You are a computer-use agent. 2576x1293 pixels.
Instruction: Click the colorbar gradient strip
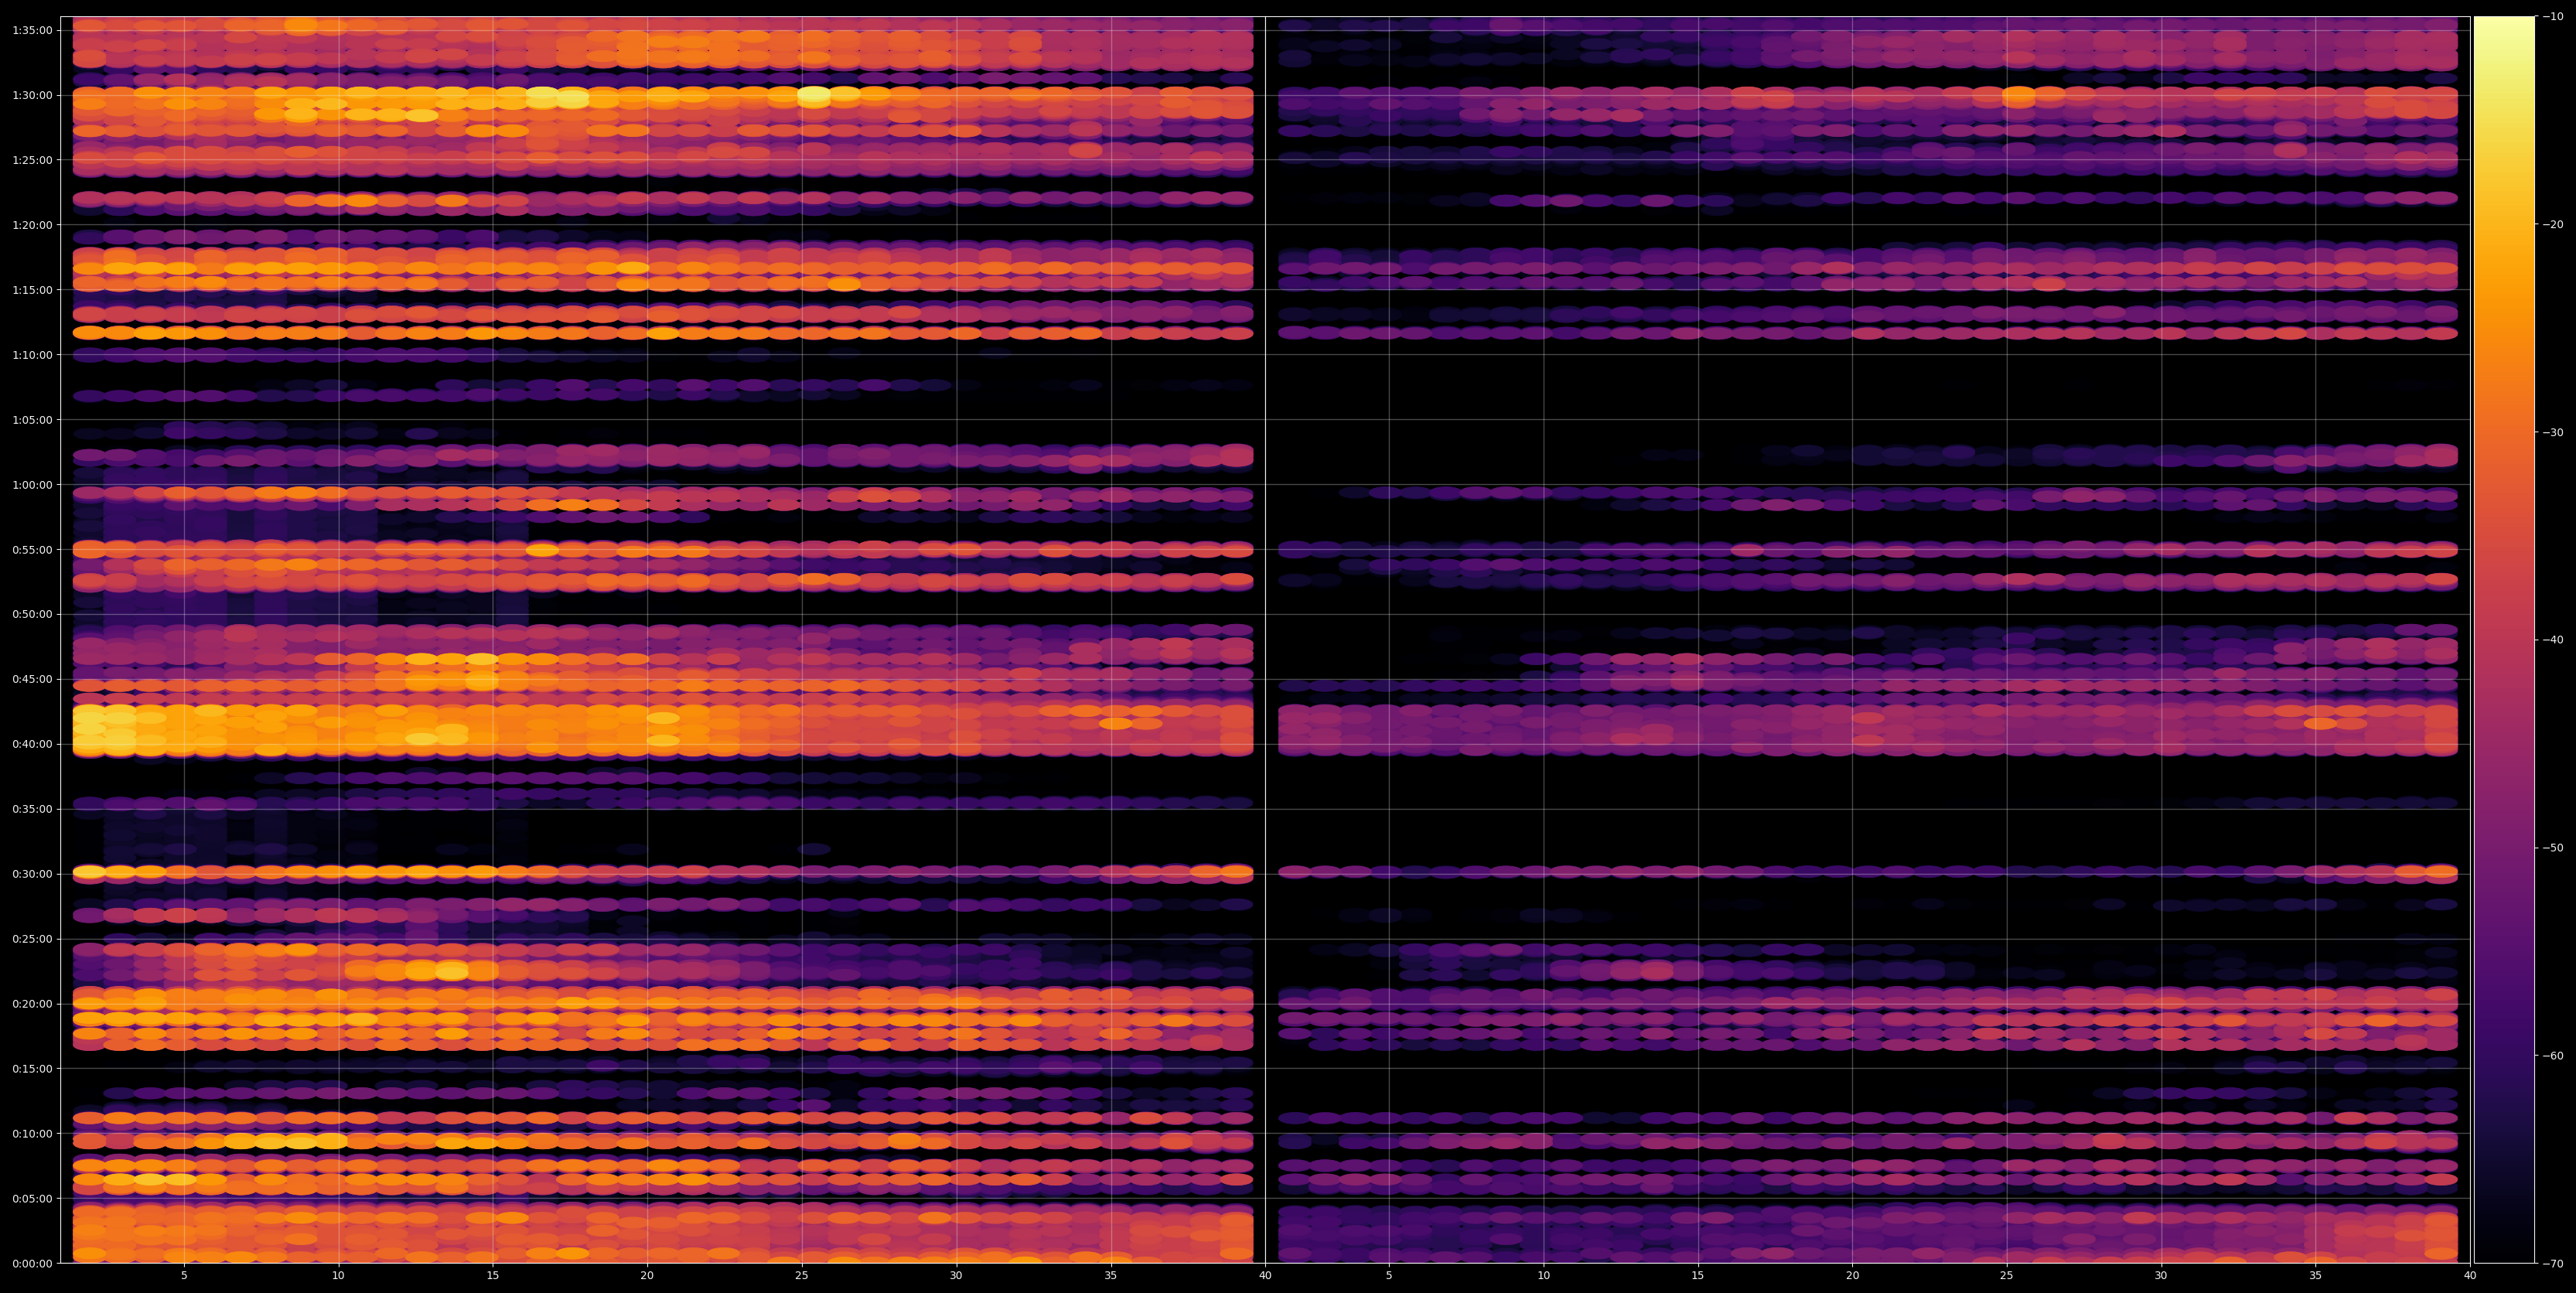pos(2504,640)
